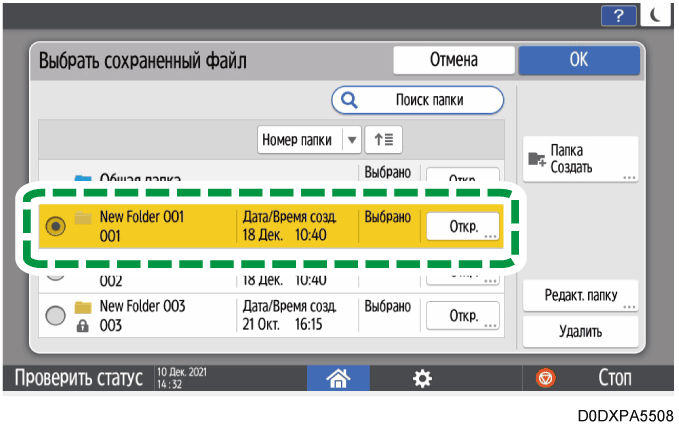This screenshot has width=679, height=427.
Task: Open New Folder 003 with Откр. button
Action: point(462,316)
